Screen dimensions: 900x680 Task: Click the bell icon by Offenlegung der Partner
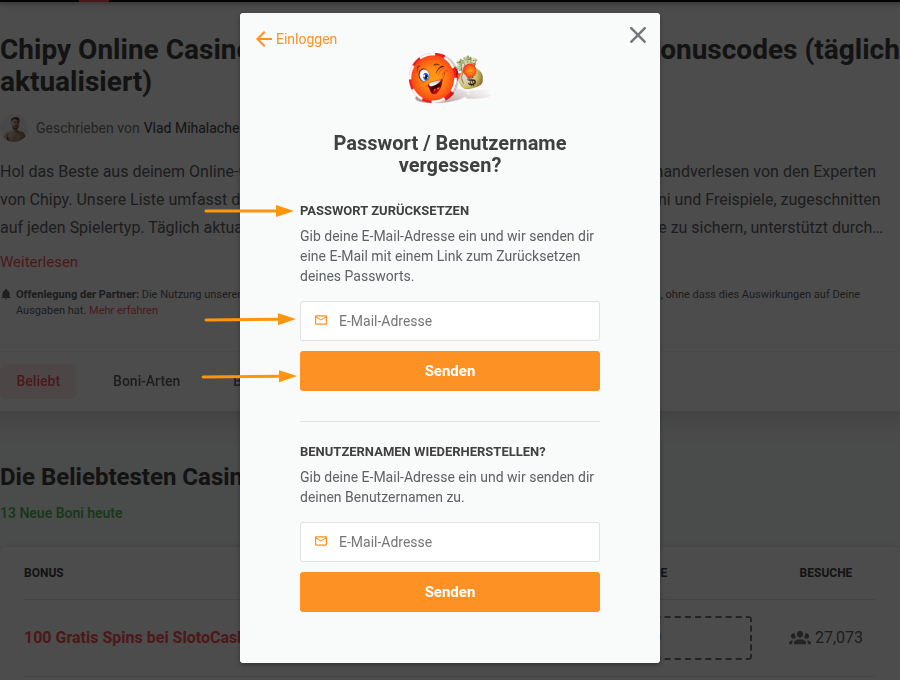(6, 294)
